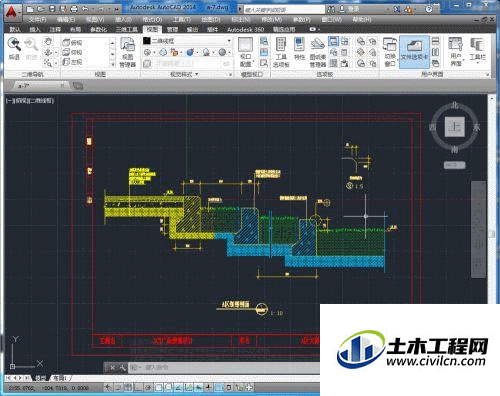This screenshot has width=500, height=396.
Task: Click the tile vertically window icon
Action: click(x=435, y=52)
